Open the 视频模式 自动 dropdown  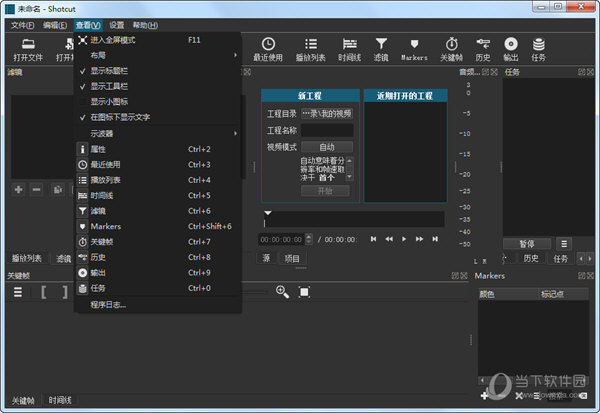coord(327,147)
